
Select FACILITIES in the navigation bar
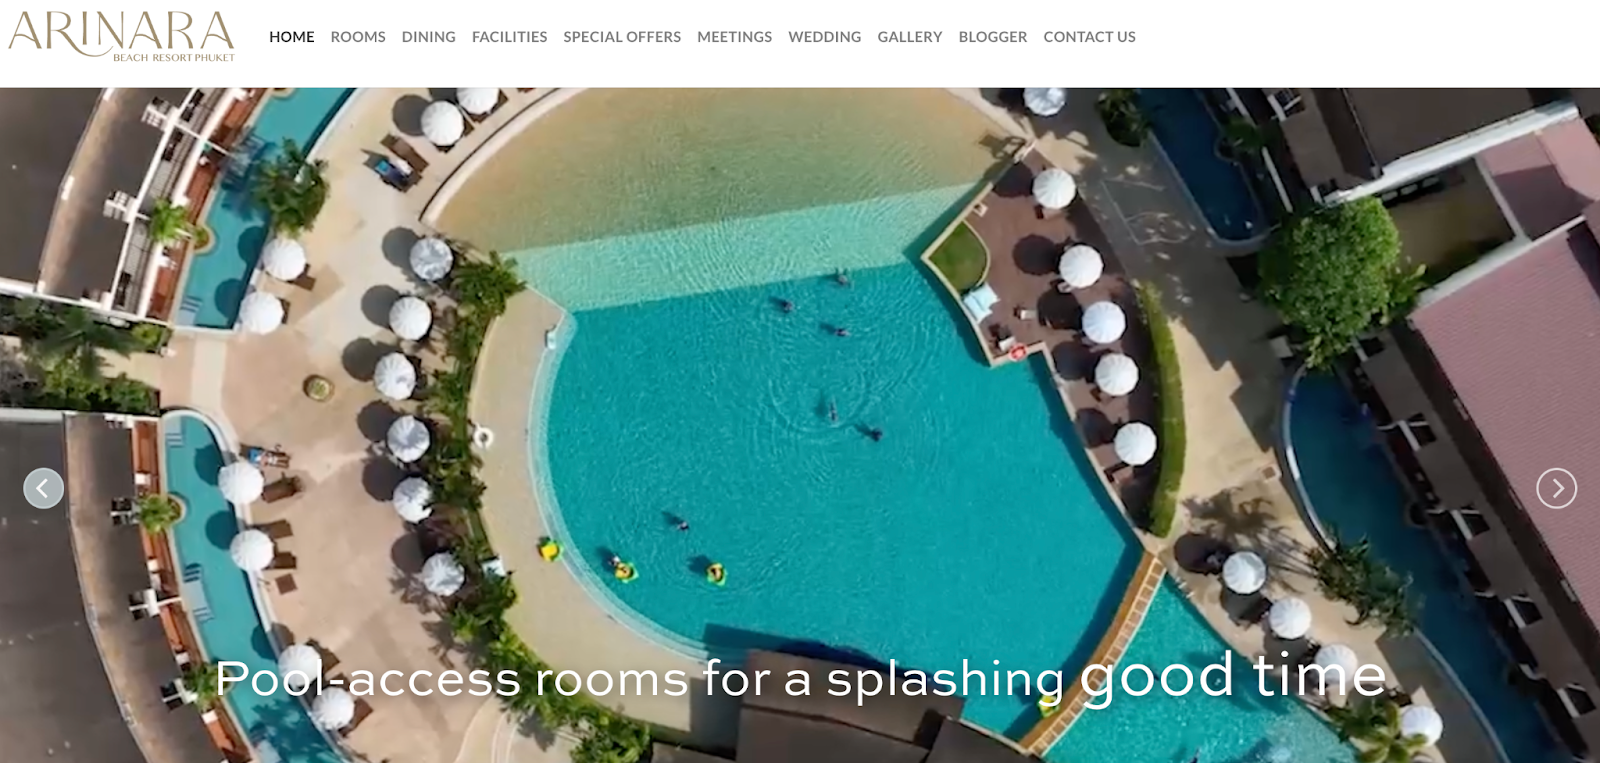510,37
